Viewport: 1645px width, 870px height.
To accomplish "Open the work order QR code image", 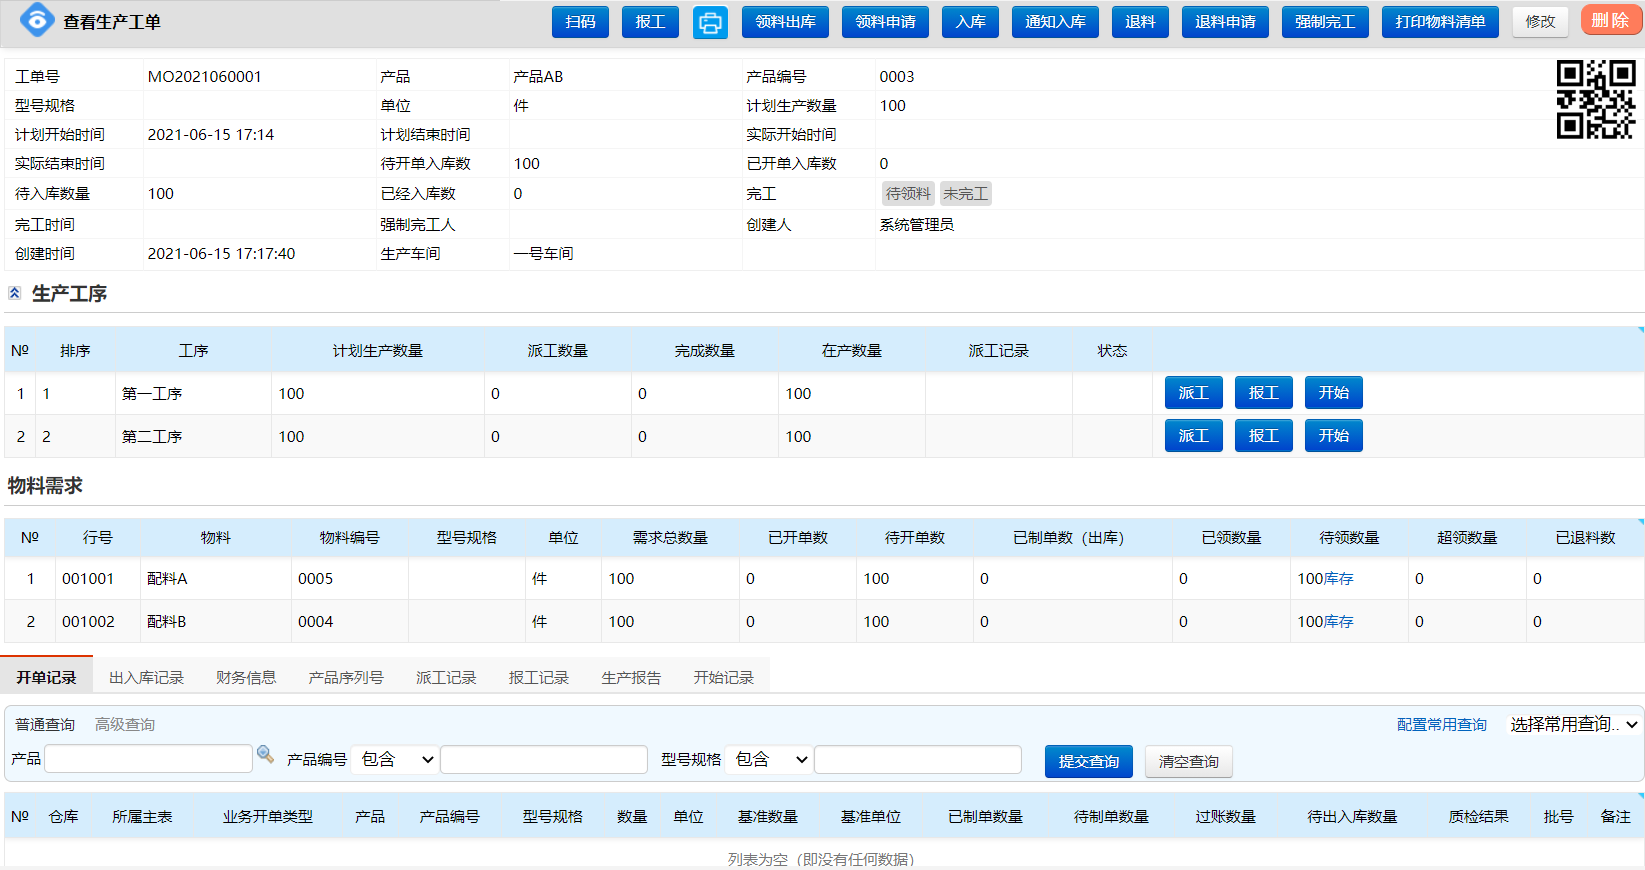I will pyautogui.click(x=1596, y=99).
